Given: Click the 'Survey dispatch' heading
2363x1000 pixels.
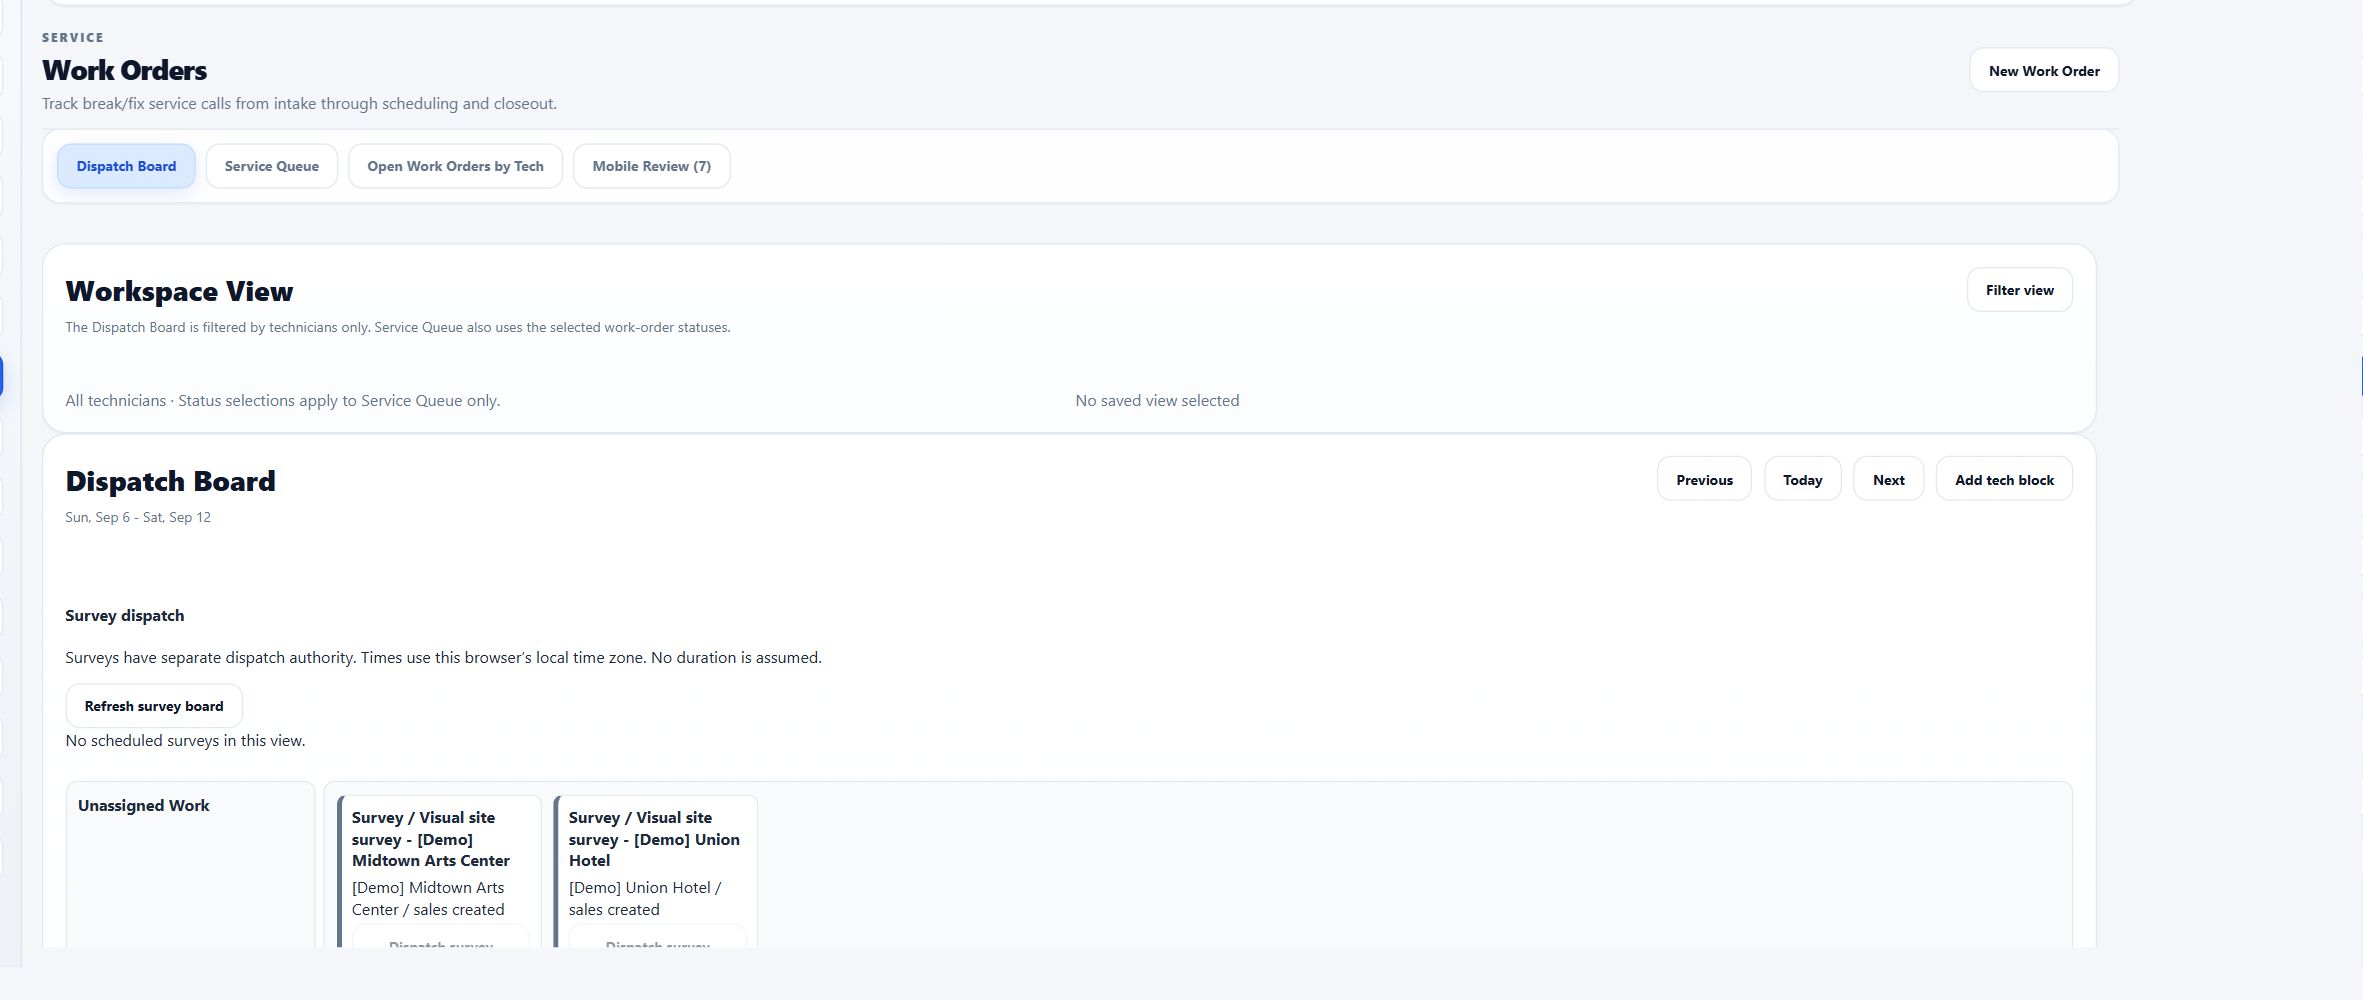Looking at the screenshot, I should tap(125, 616).
